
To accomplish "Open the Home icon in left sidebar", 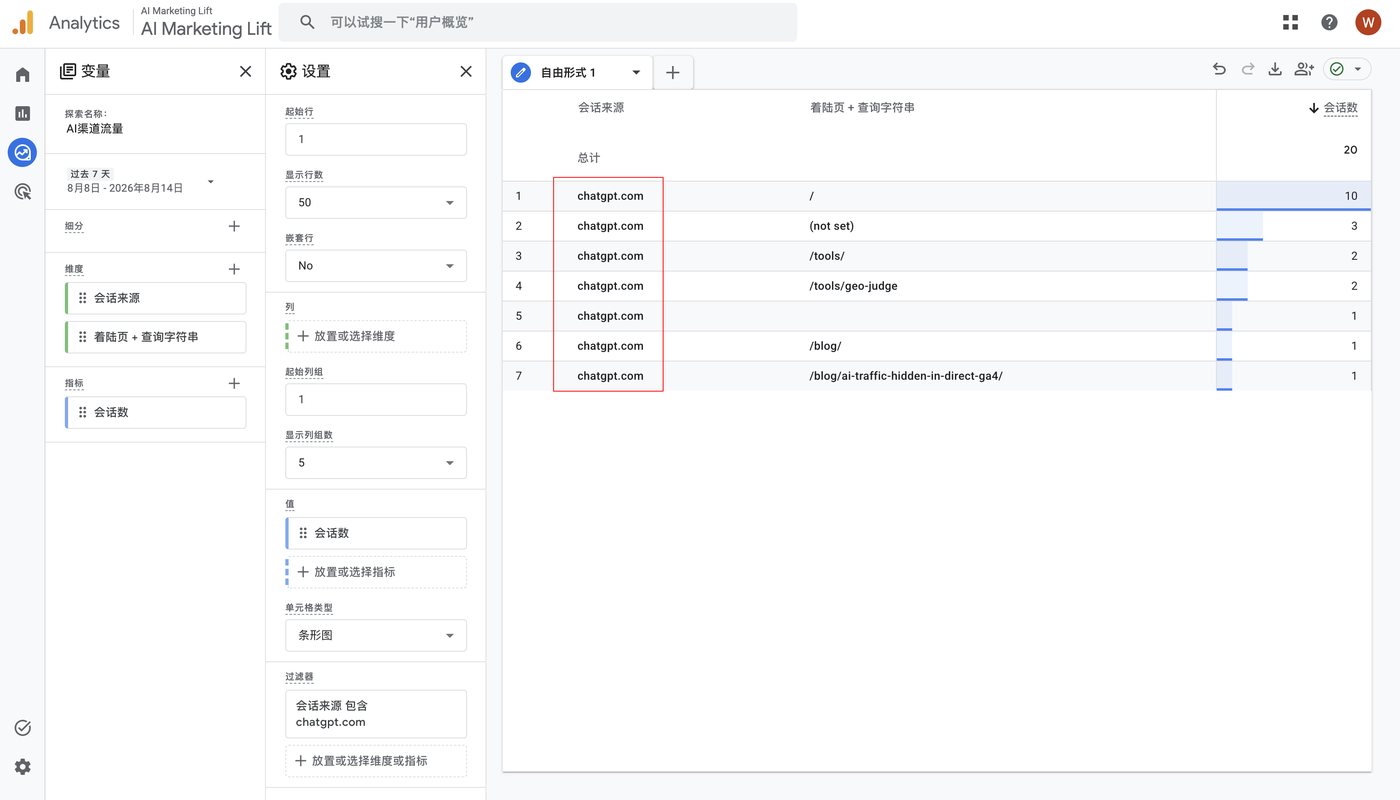I will [x=22, y=75].
